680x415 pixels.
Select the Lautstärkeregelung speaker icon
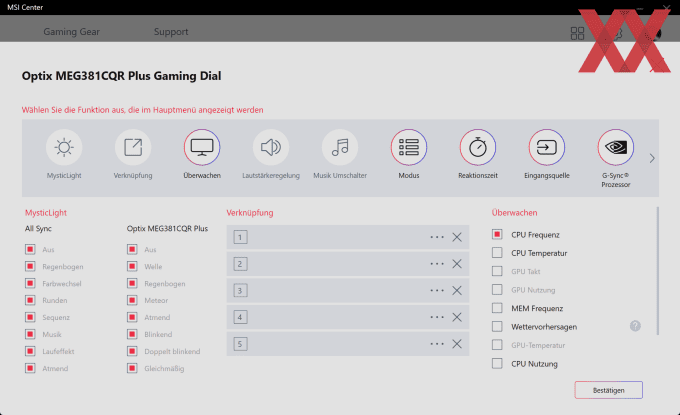pyautogui.click(x=271, y=147)
